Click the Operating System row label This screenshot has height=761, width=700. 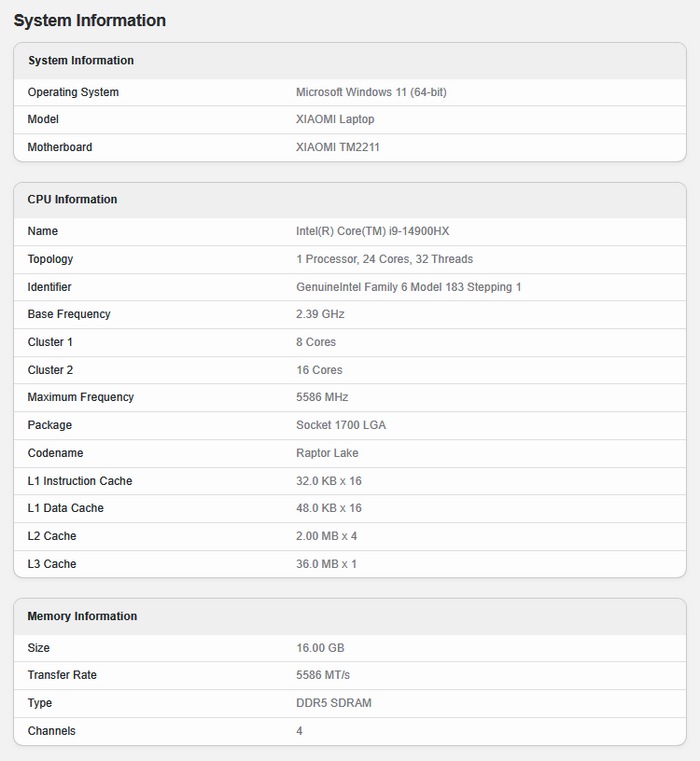point(73,92)
